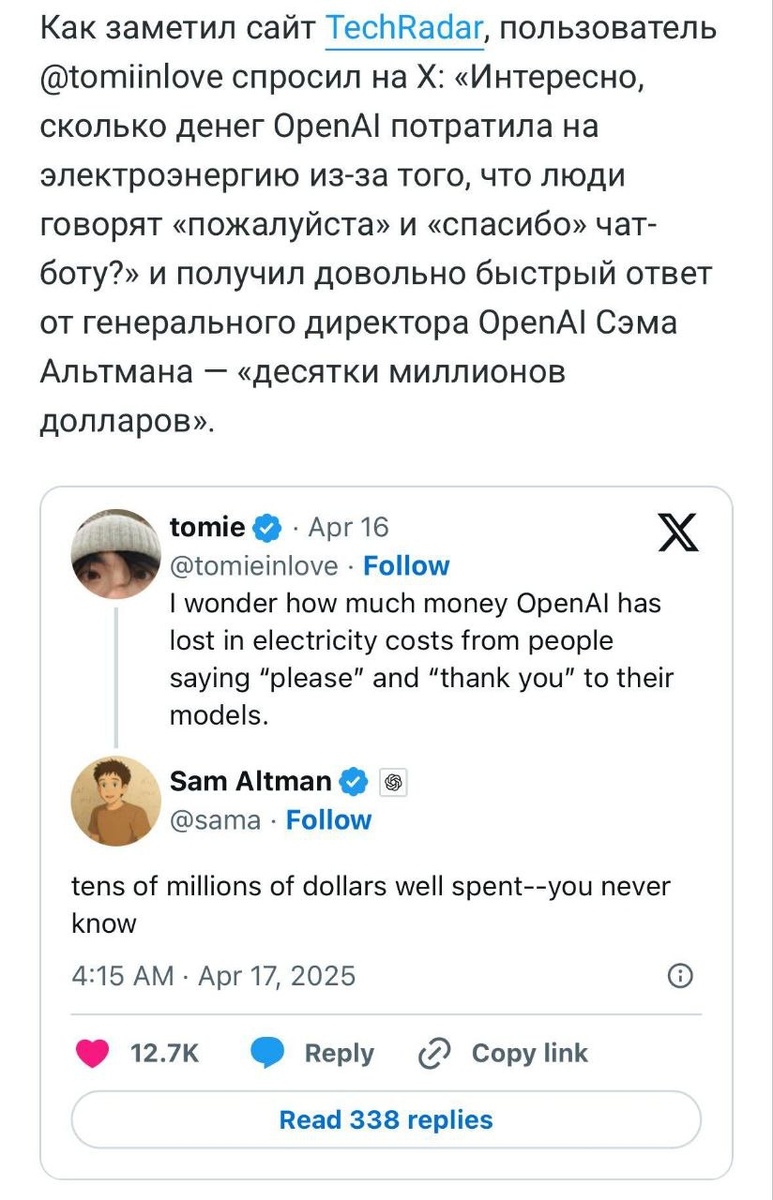773x1200 pixels.
Task: Click the X logo in the embedded tweet
Action: (x=677, y=534)
